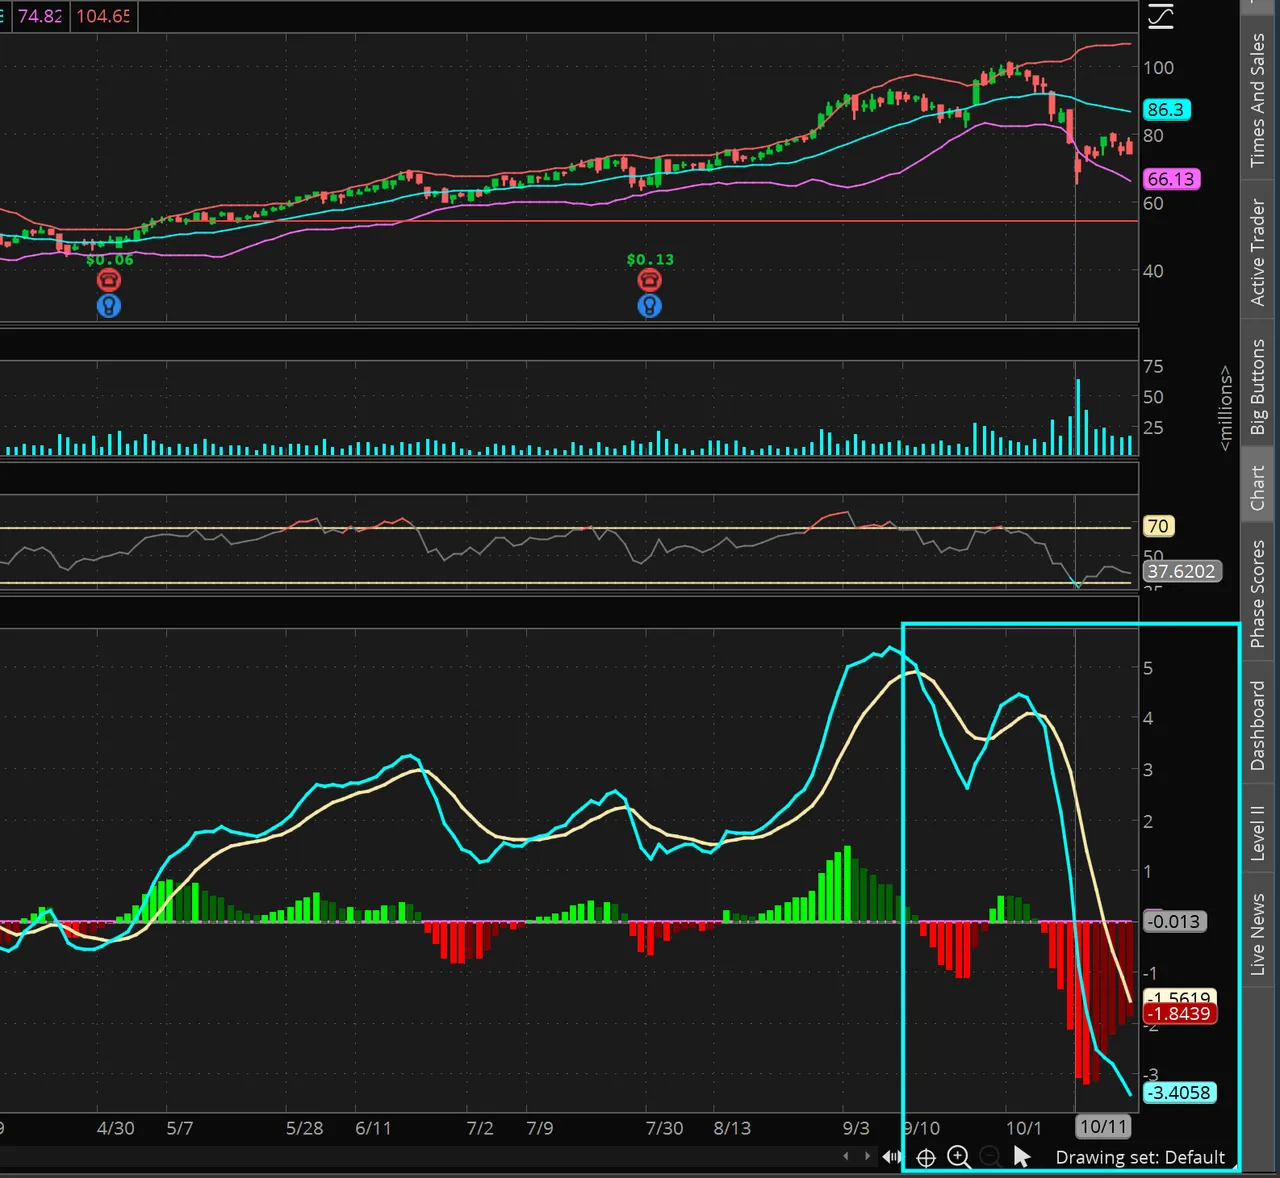Open the Live News side tab

[x=1258, y=933]
